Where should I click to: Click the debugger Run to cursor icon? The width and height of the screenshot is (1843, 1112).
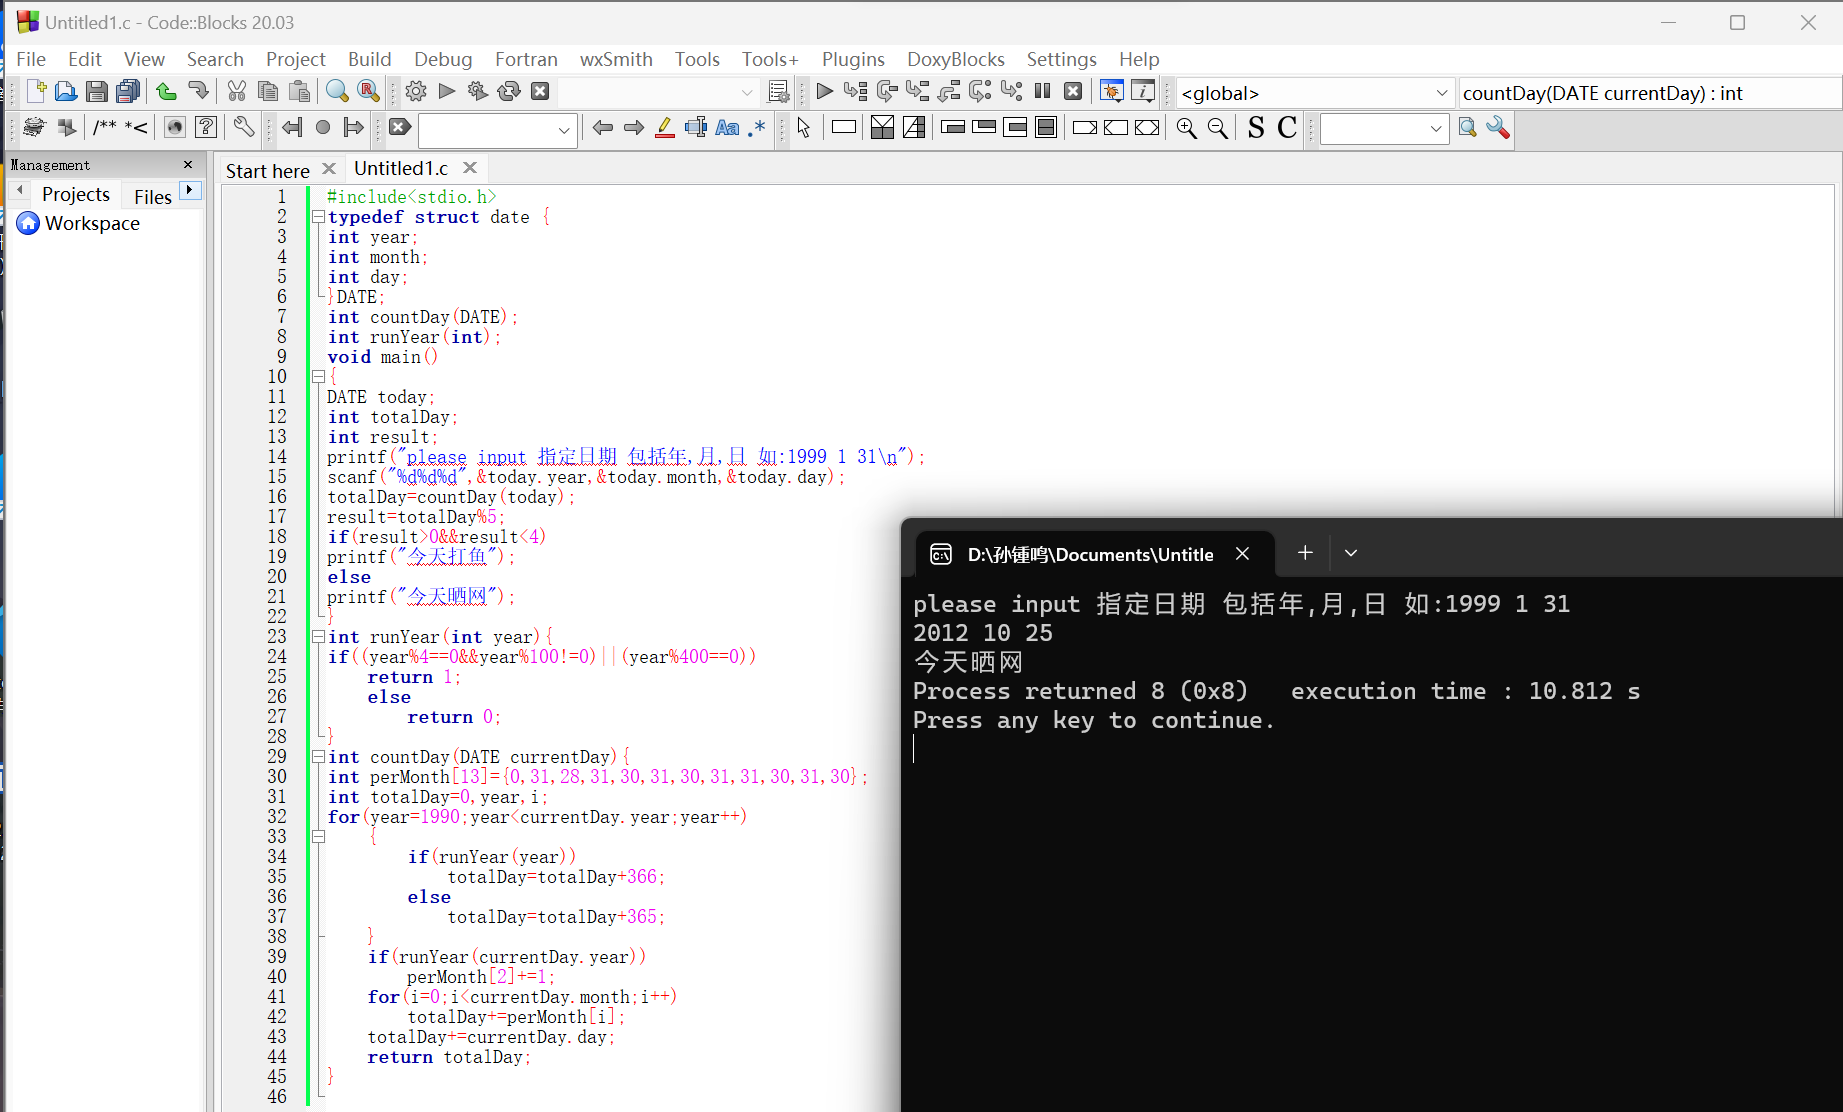coord(855,92)
